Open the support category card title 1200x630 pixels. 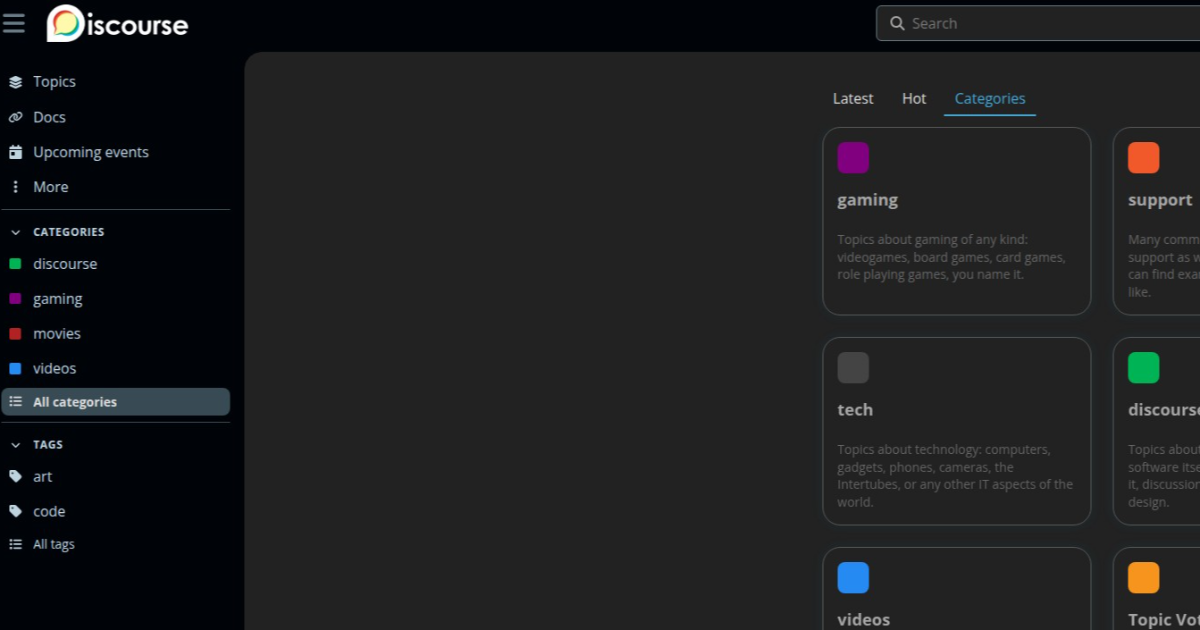(1160, 200)
